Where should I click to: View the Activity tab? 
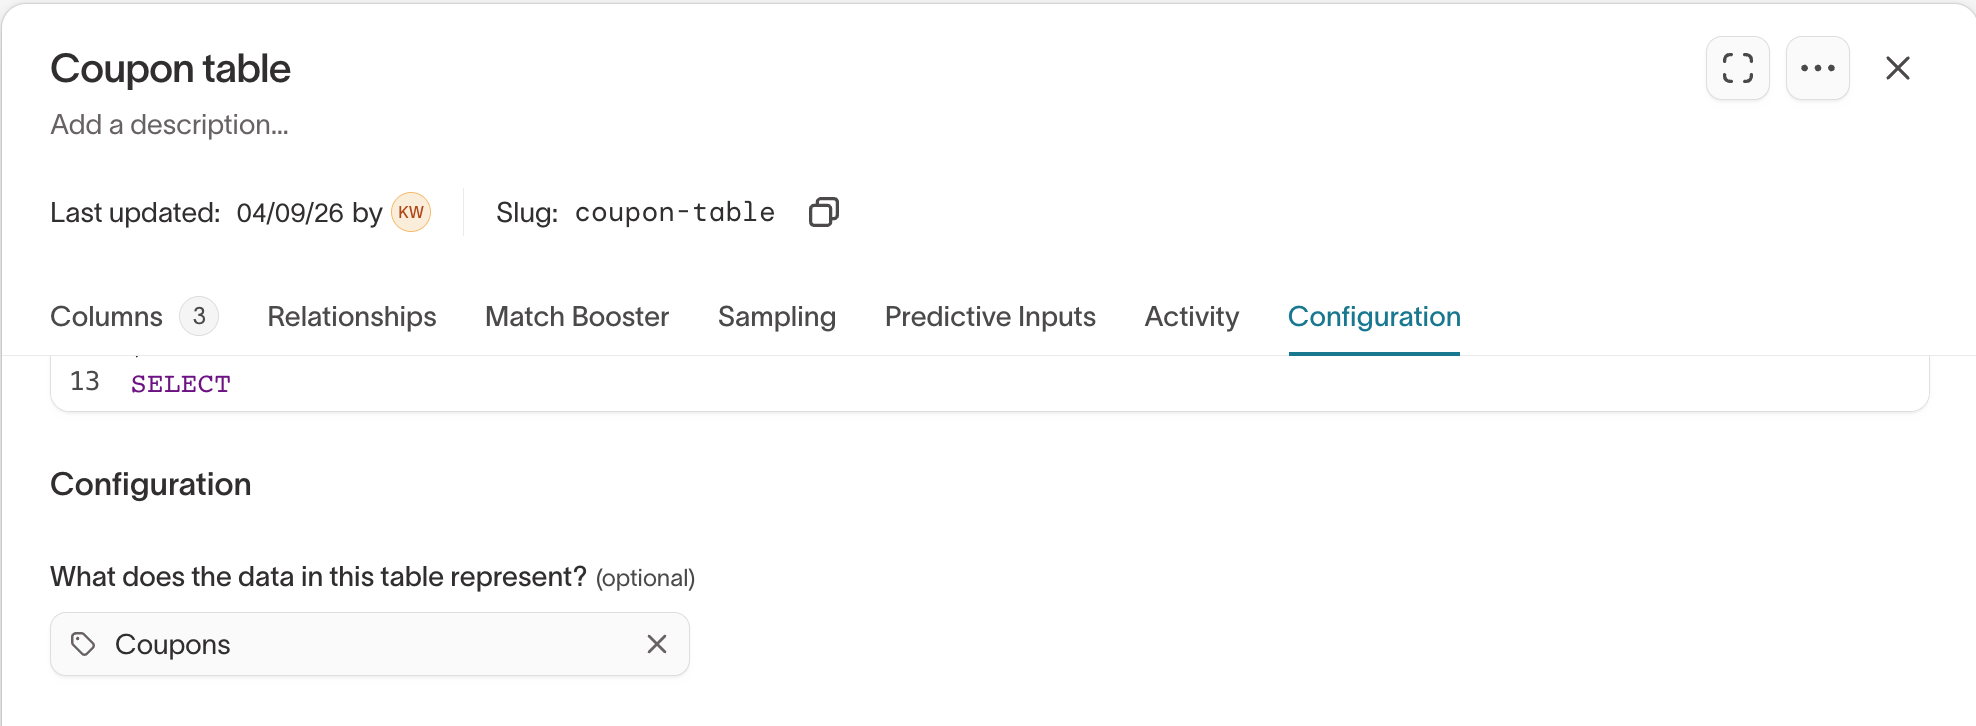pos(1191,317)
